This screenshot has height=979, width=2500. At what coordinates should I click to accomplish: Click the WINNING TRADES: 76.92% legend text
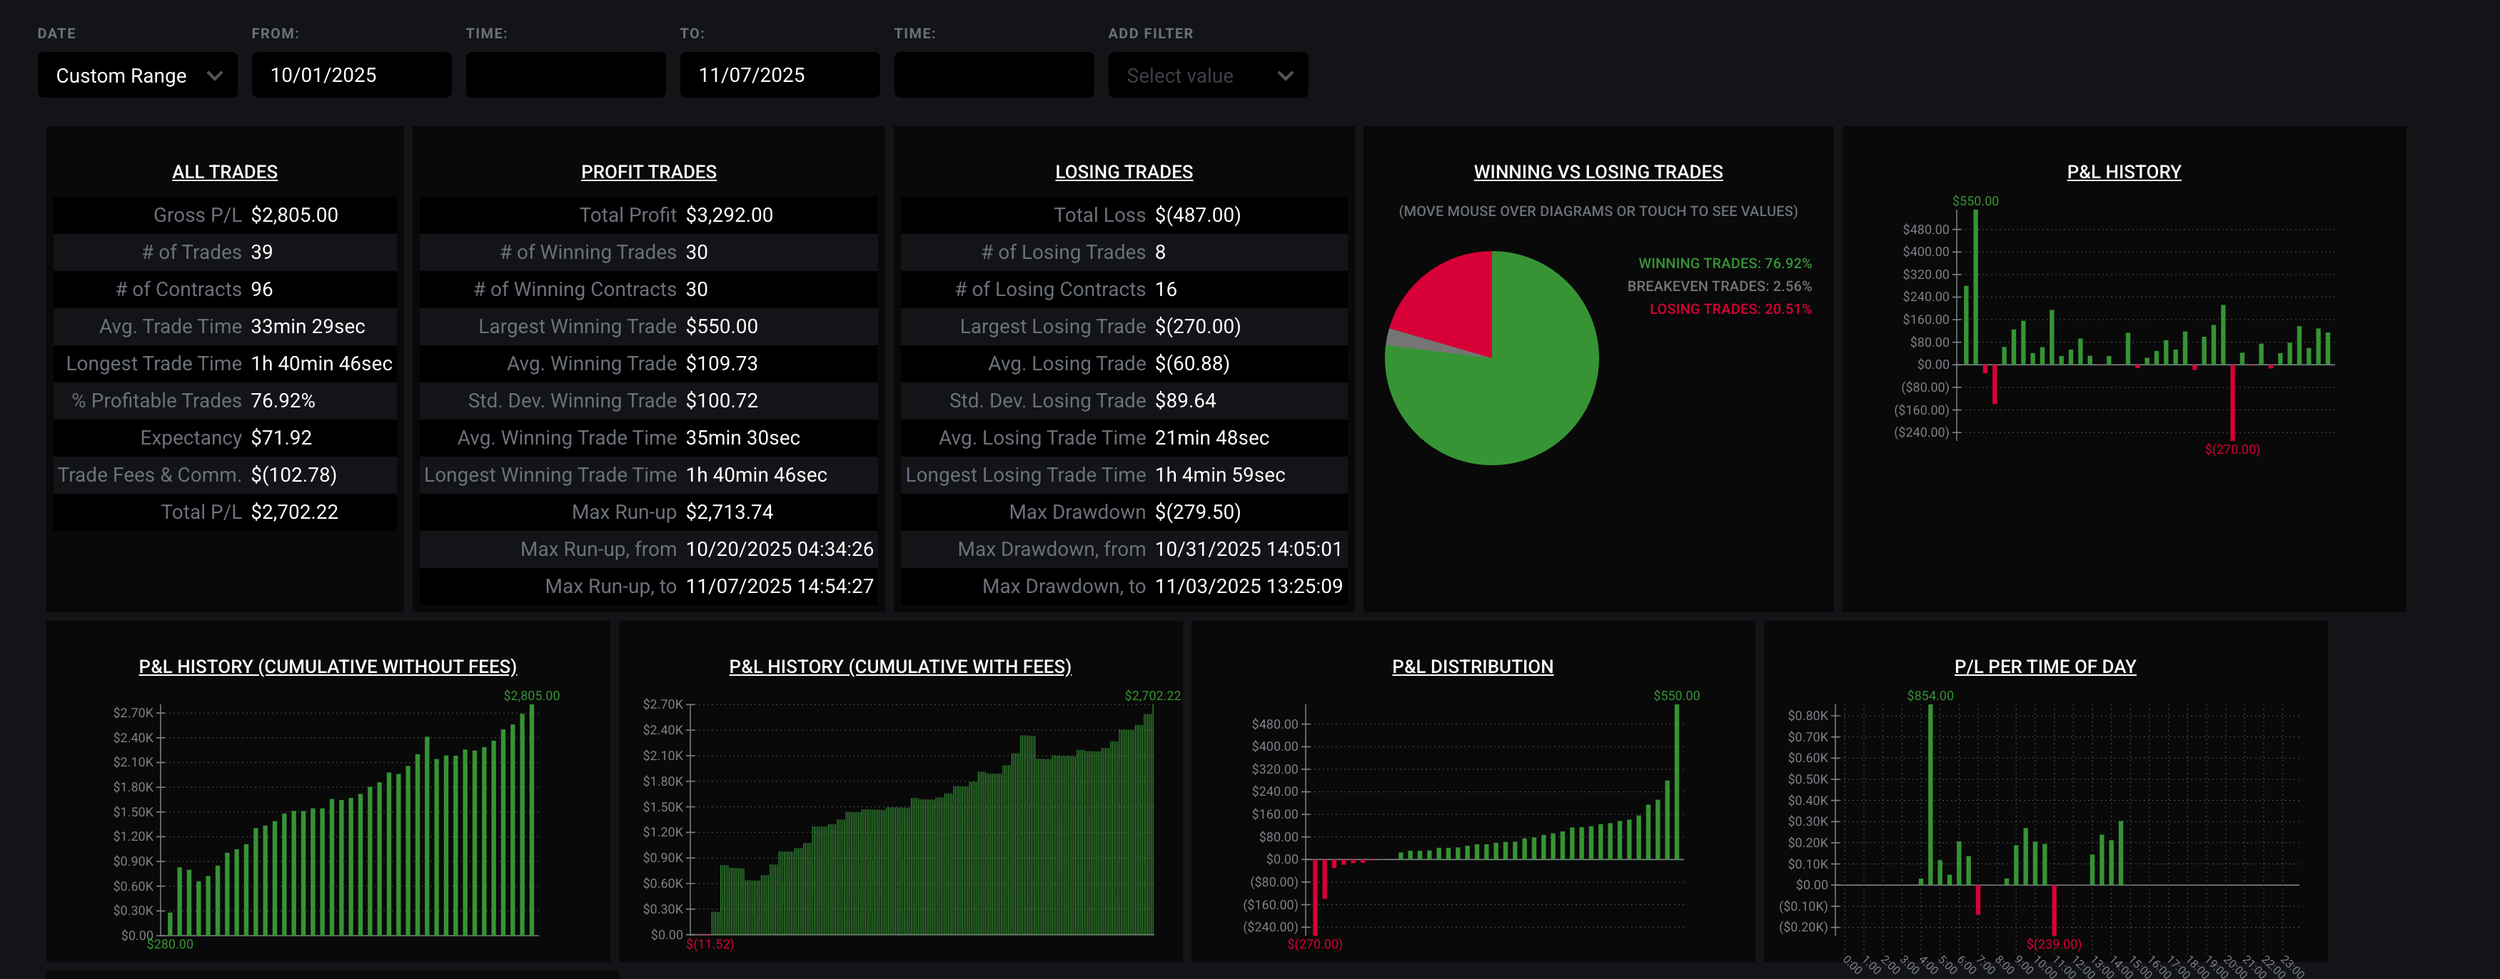click(1724, 263)
